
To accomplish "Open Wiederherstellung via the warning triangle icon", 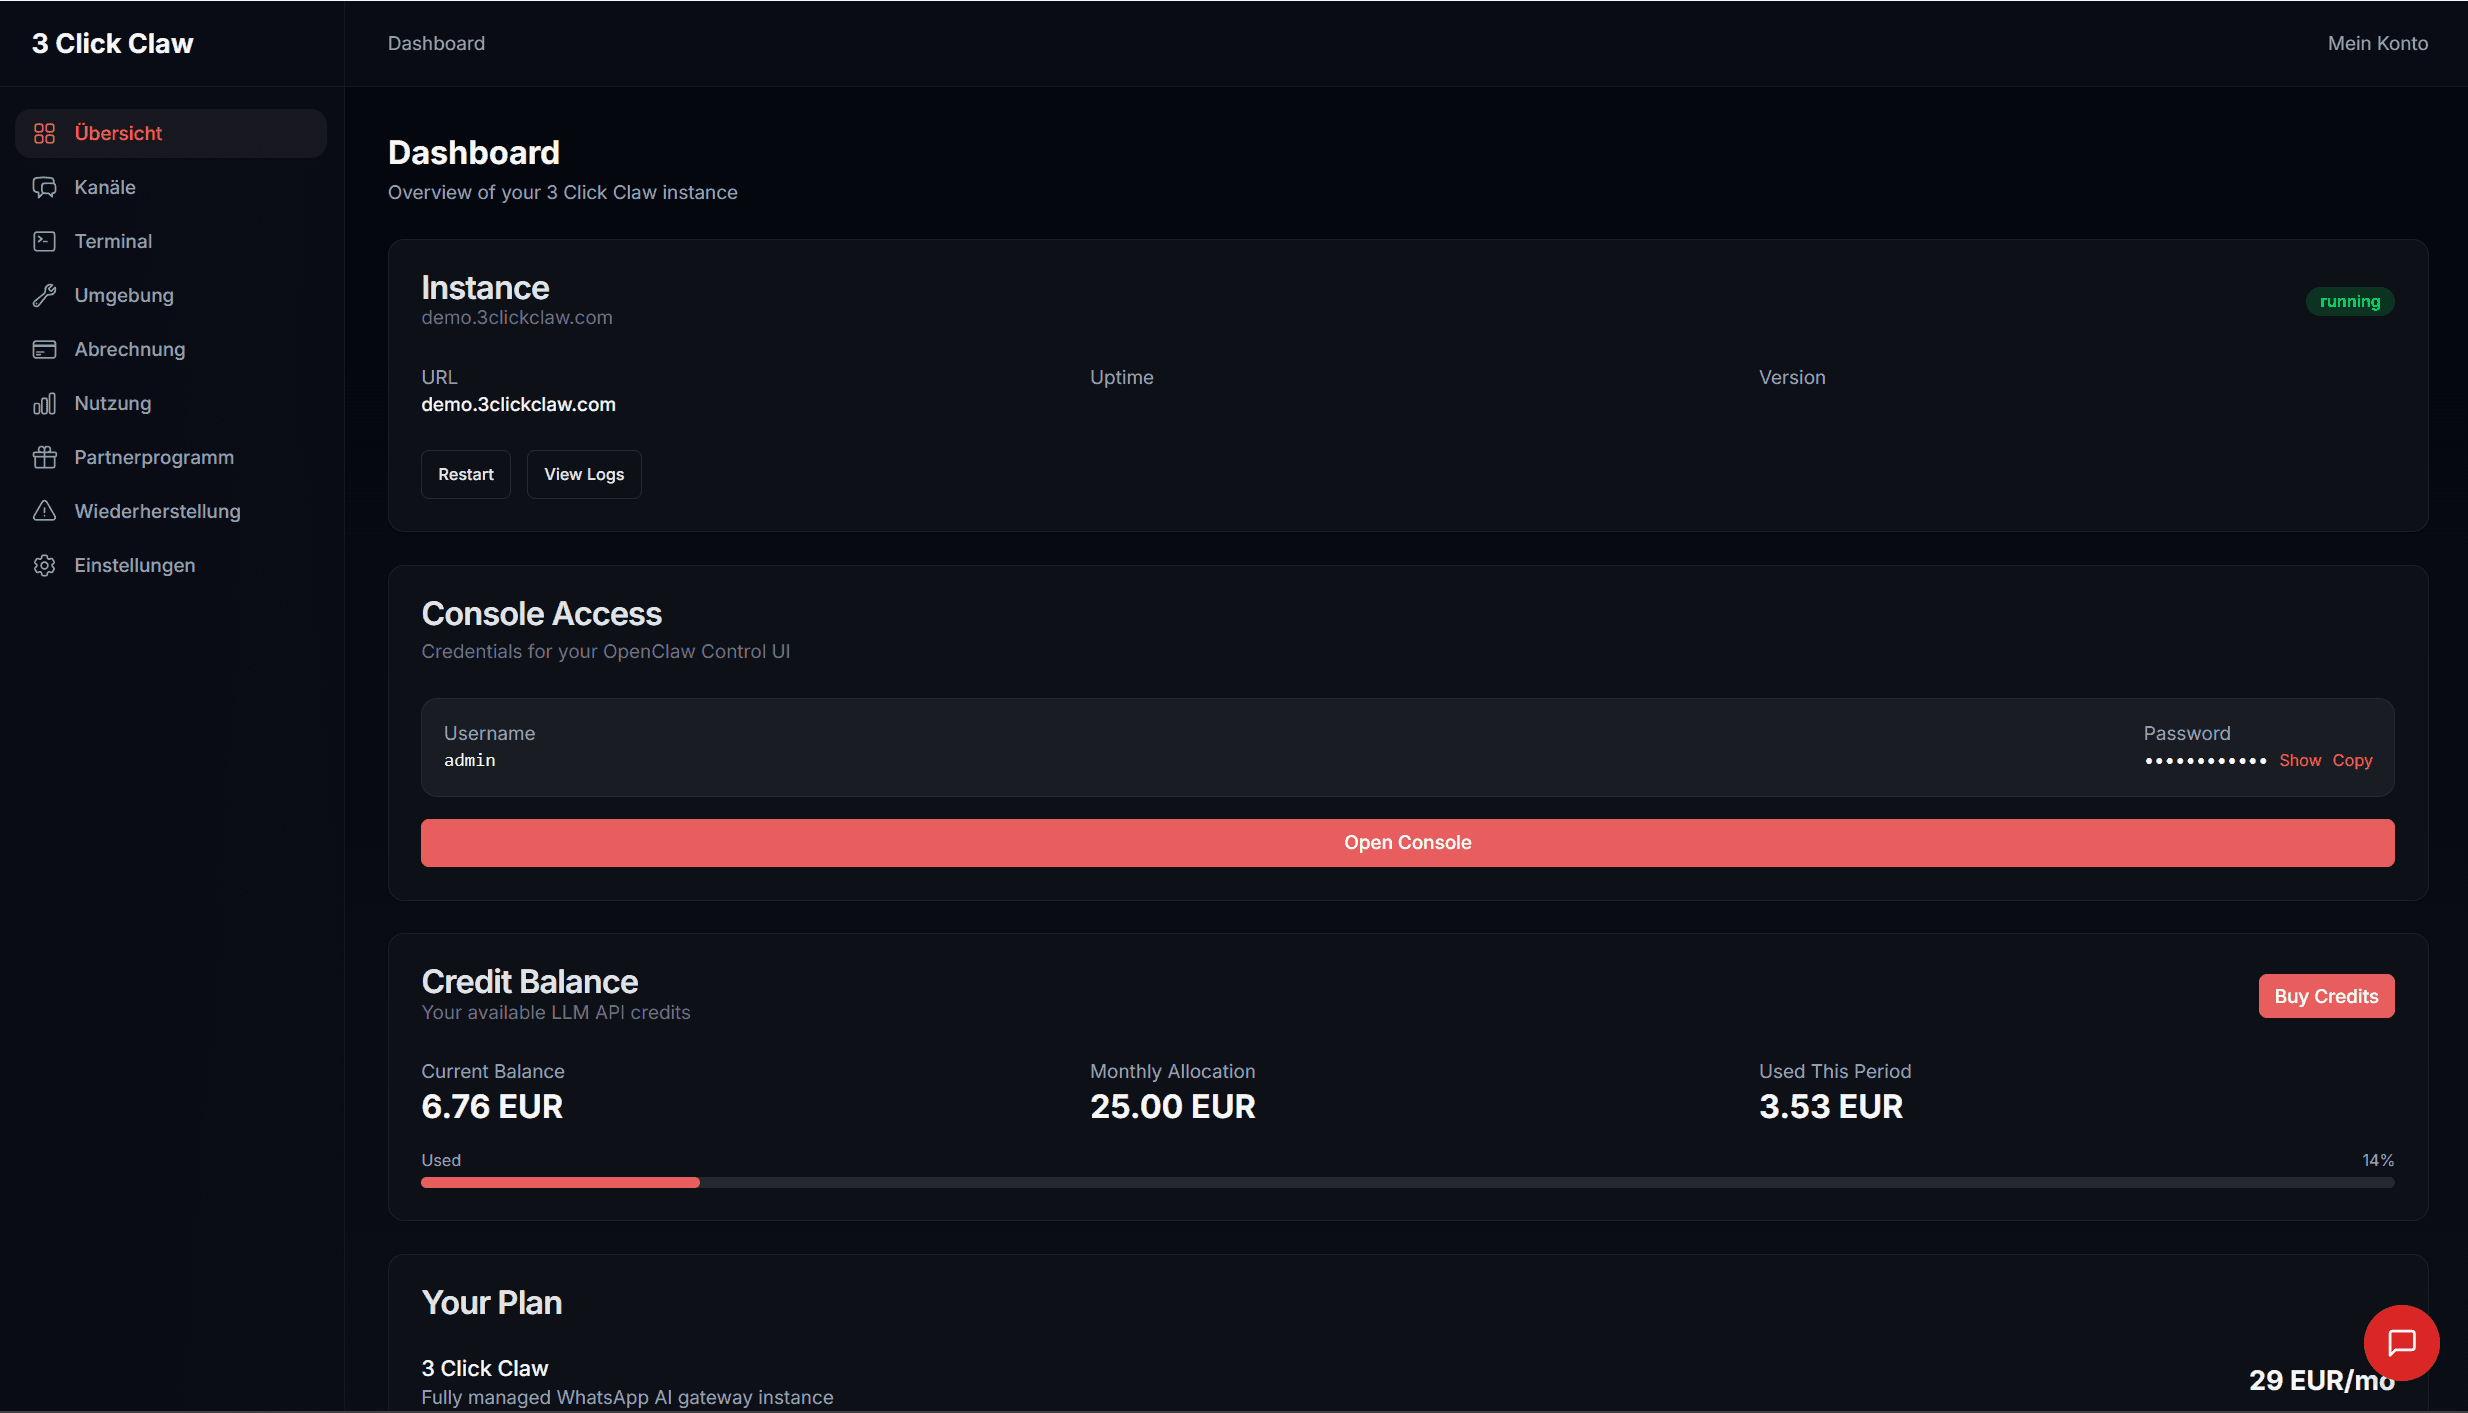I will click(45, 511).
